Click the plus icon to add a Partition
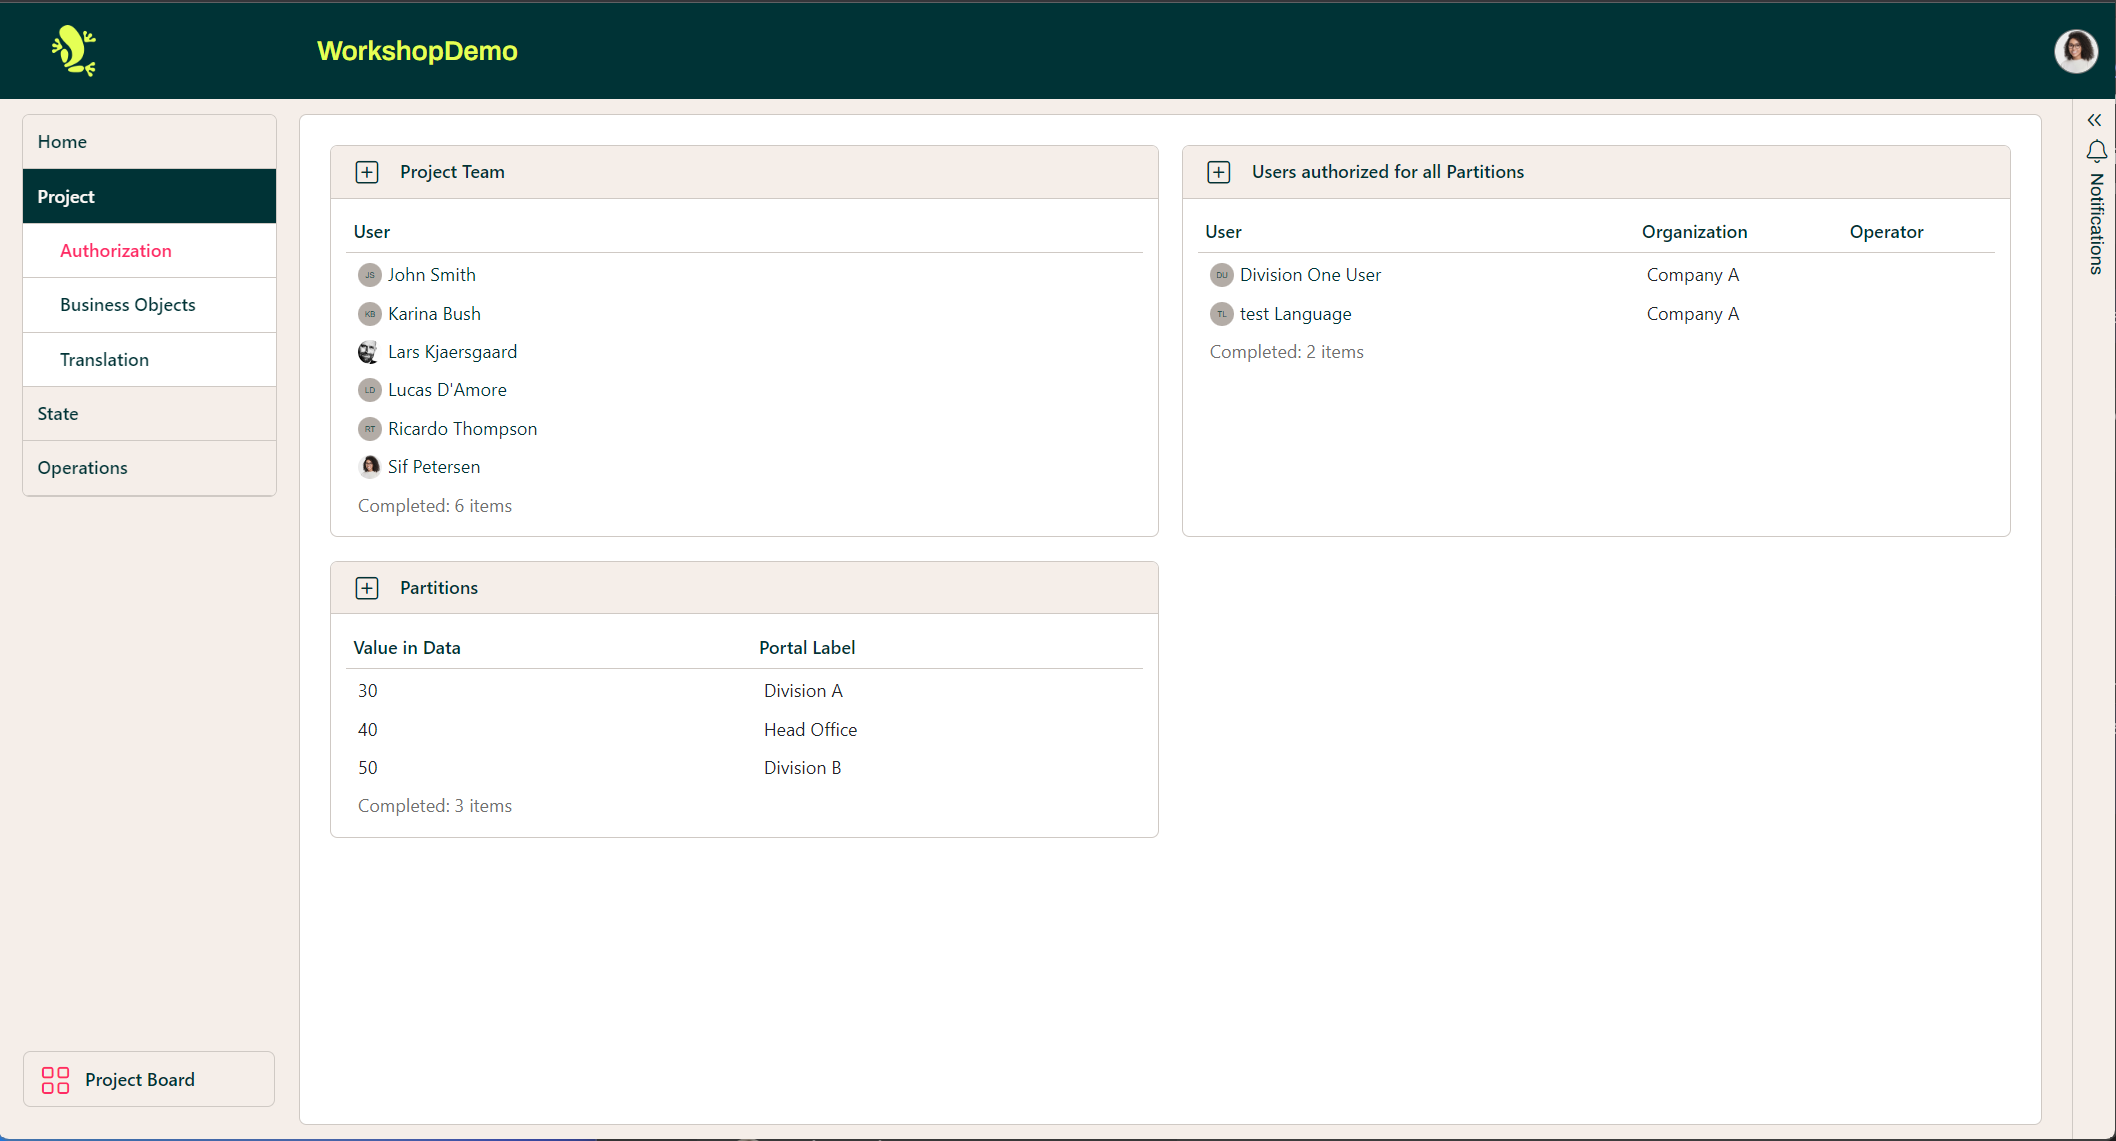This screenshot has width=2116, height=1141. 367,587
